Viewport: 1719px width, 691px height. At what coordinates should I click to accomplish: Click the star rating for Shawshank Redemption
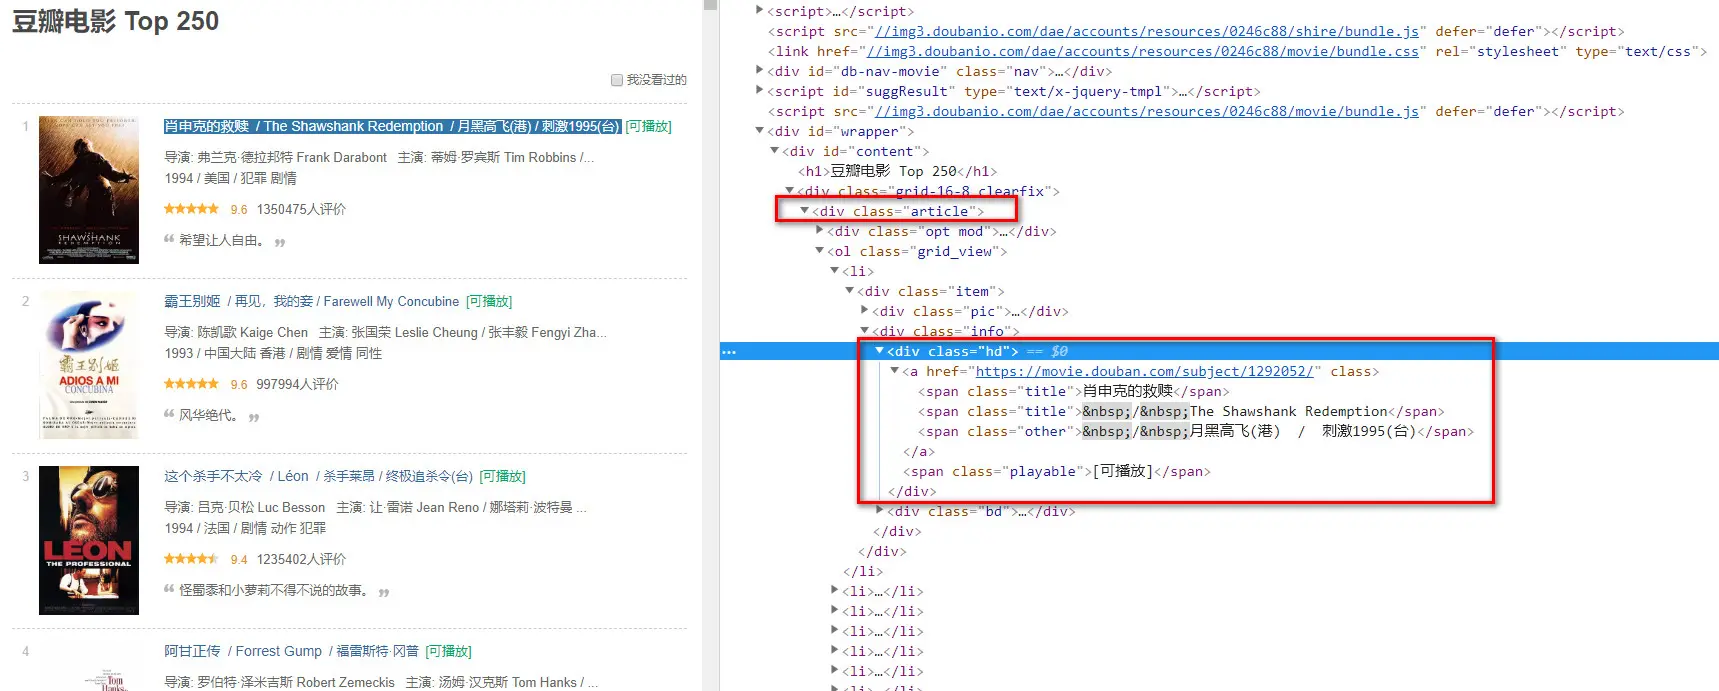[191, 209]
